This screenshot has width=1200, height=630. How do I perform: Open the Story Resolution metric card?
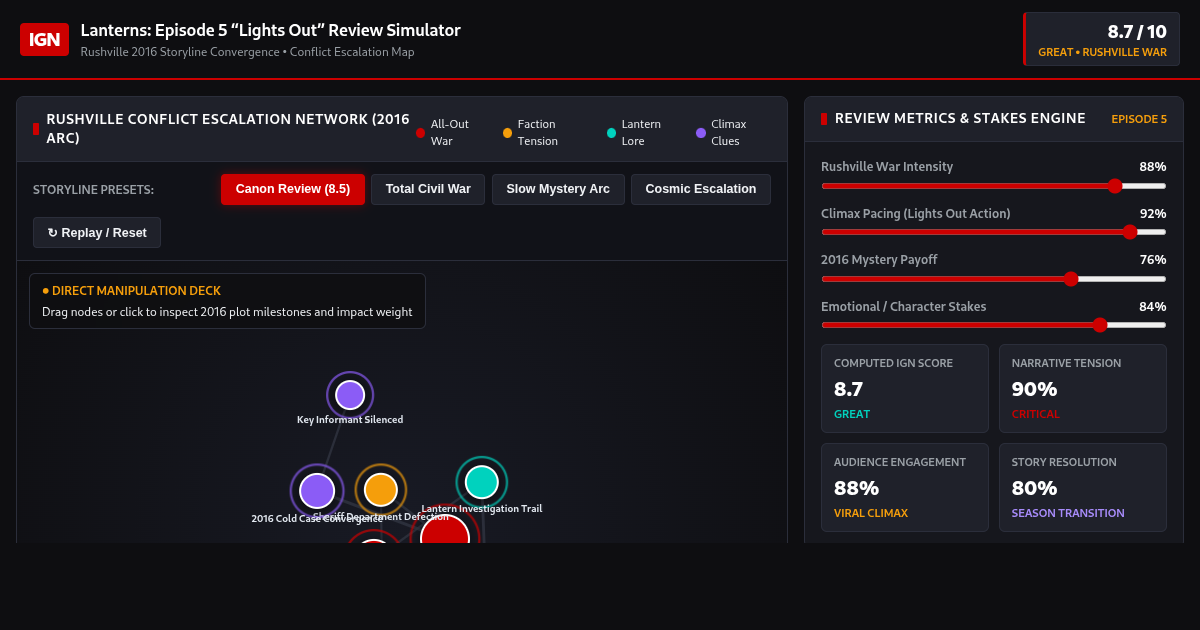pyautogui.click(x=1083, y=487)
